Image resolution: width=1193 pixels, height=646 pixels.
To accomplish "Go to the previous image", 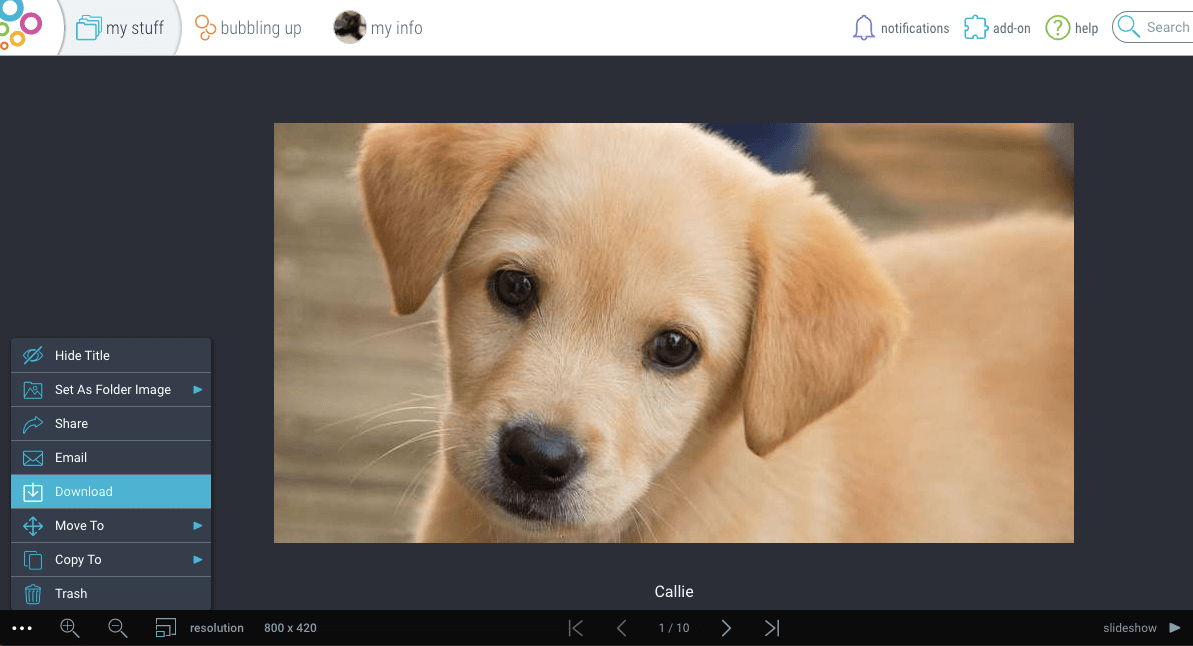I will click(622, 628).
